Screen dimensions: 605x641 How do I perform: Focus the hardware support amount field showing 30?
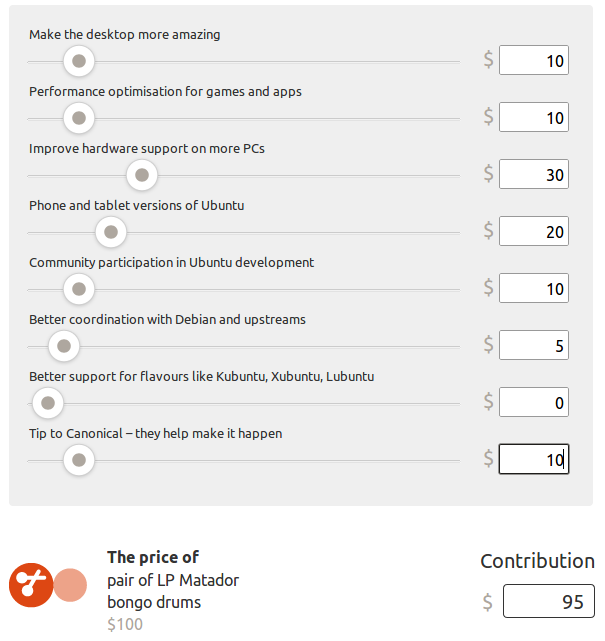pos(534,175)
